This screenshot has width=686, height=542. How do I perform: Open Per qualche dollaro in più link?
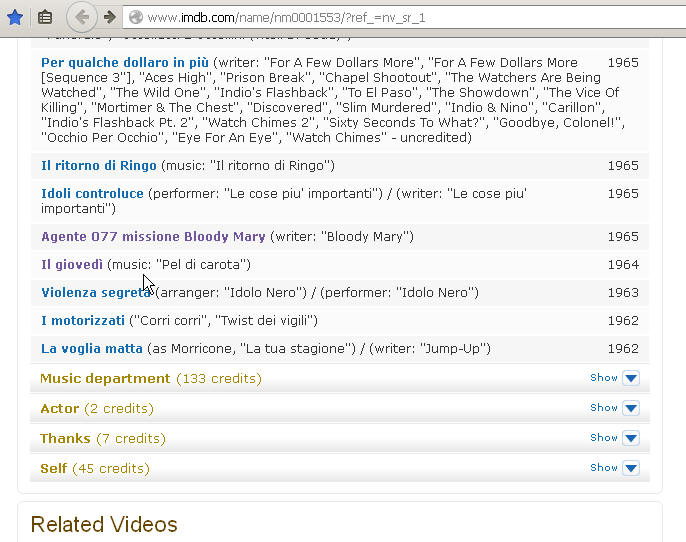point(125,63)
